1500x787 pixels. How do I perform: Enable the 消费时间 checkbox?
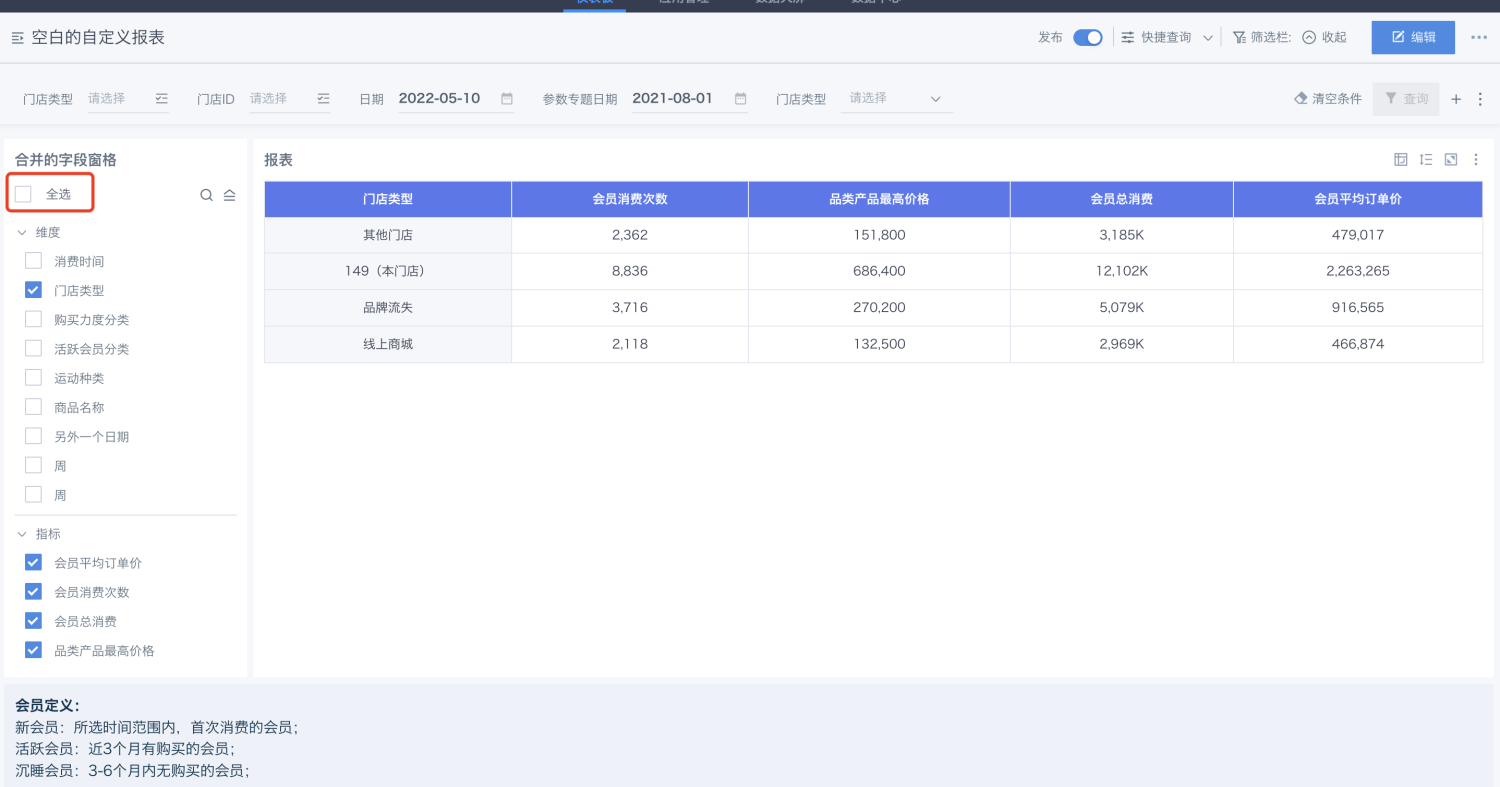34,261
